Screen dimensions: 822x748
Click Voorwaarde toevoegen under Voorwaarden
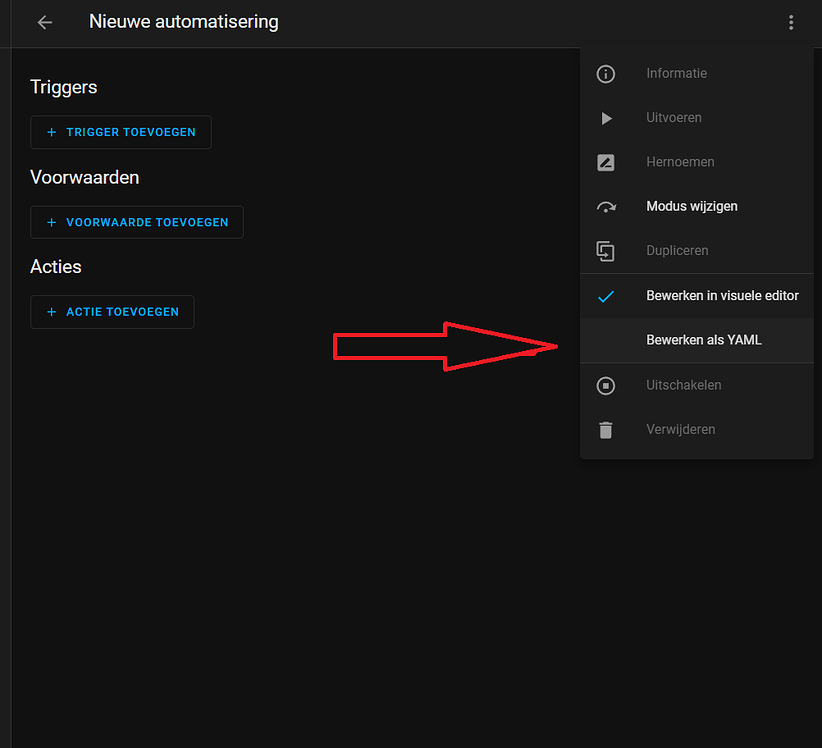[x=137, y=222]
